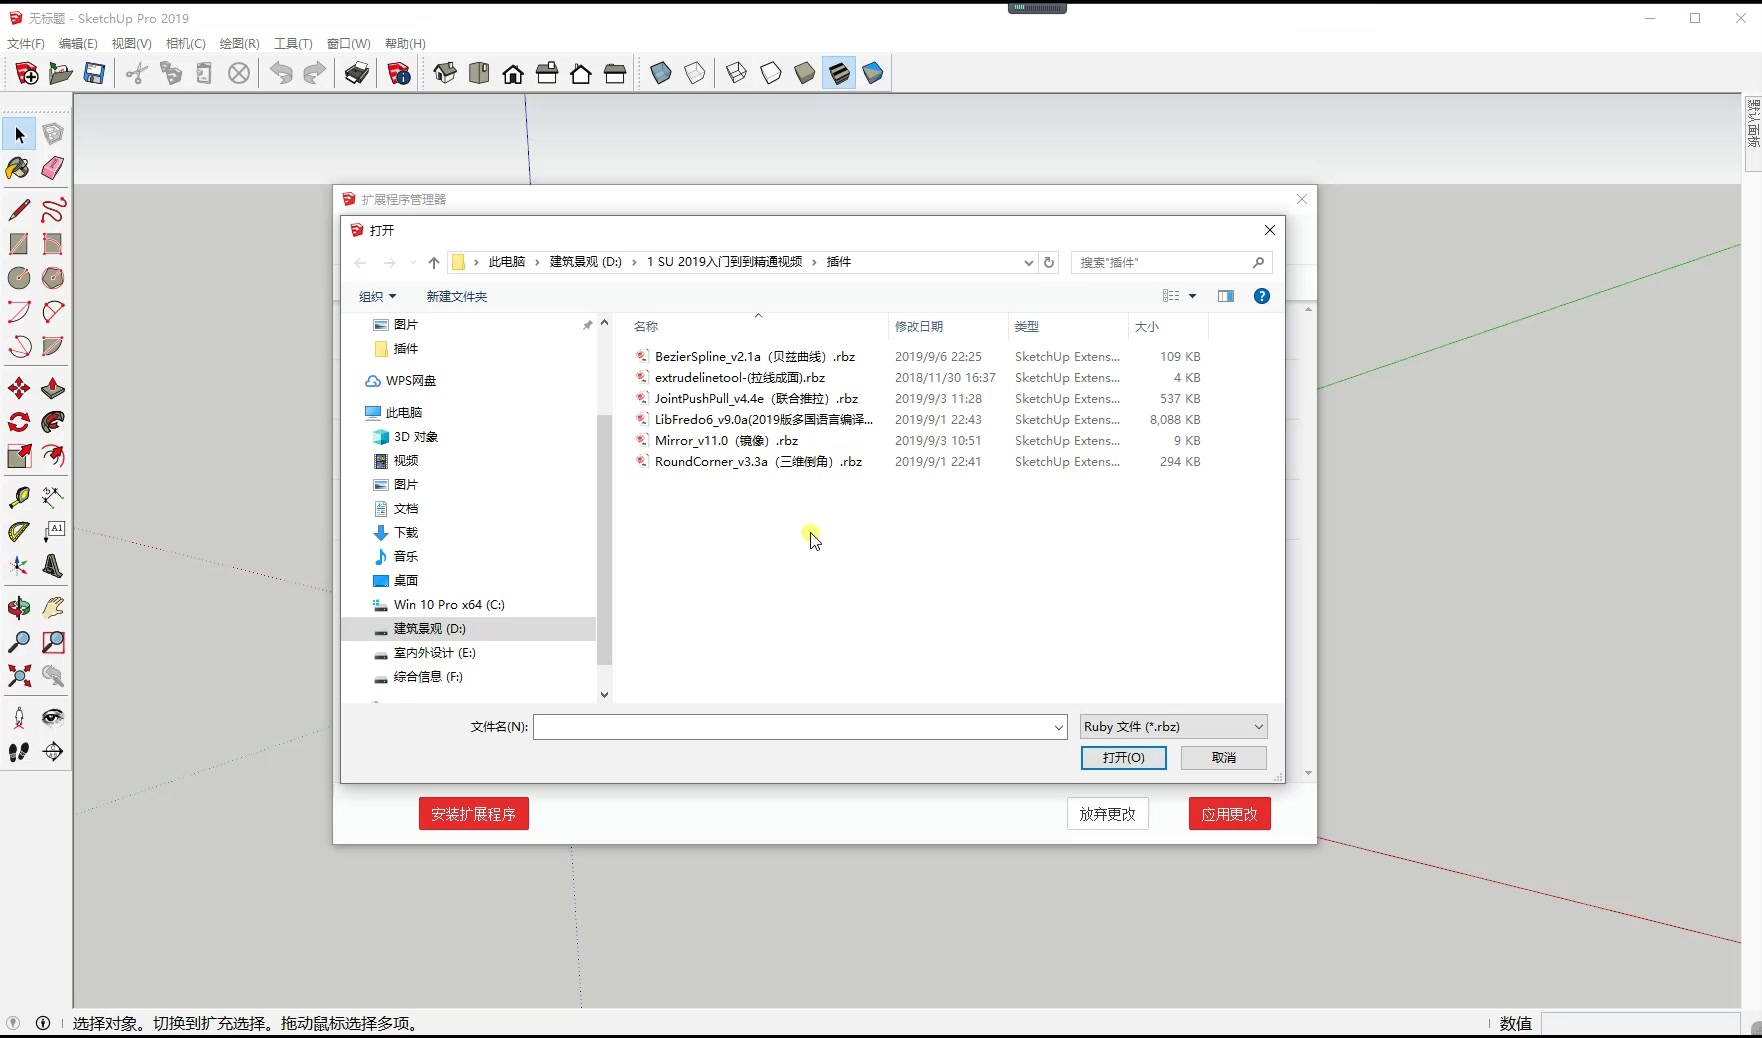1762x1038 pixels.
Task: Open the 窗口(W) menu
Action: 348,43
